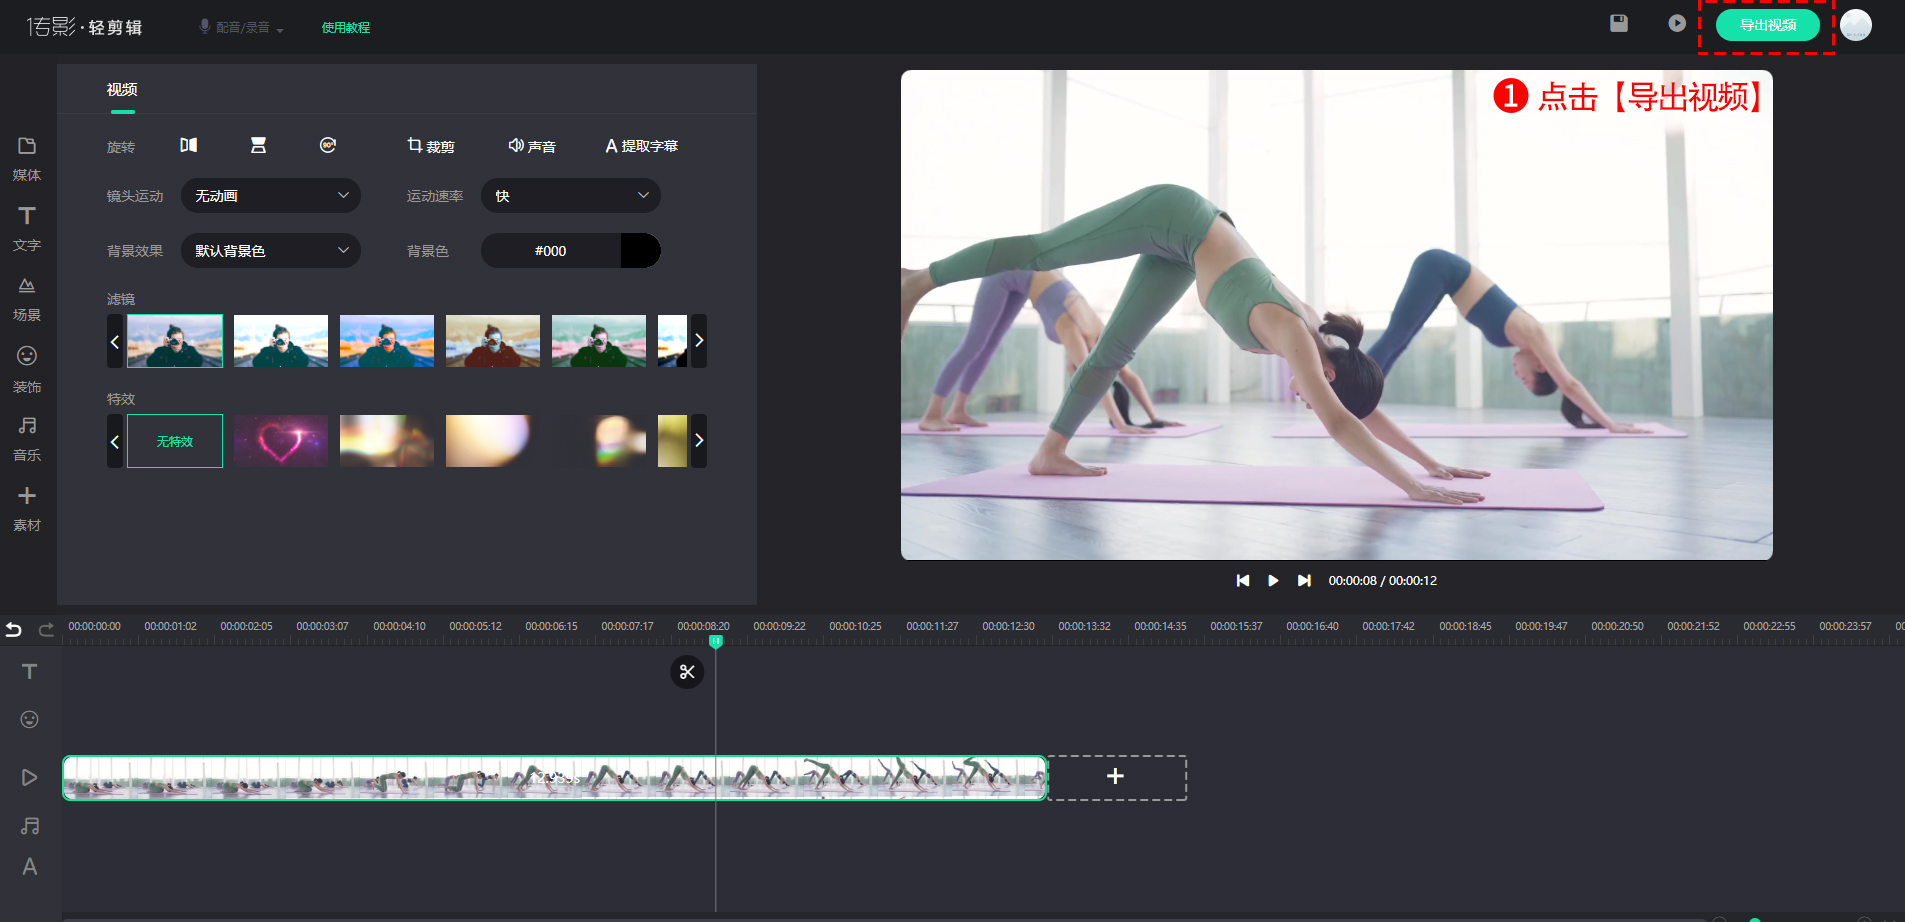The image size is (1905, 922).
Task: Open the 媒体 media sidebar panel
Action: coord(27,159)
